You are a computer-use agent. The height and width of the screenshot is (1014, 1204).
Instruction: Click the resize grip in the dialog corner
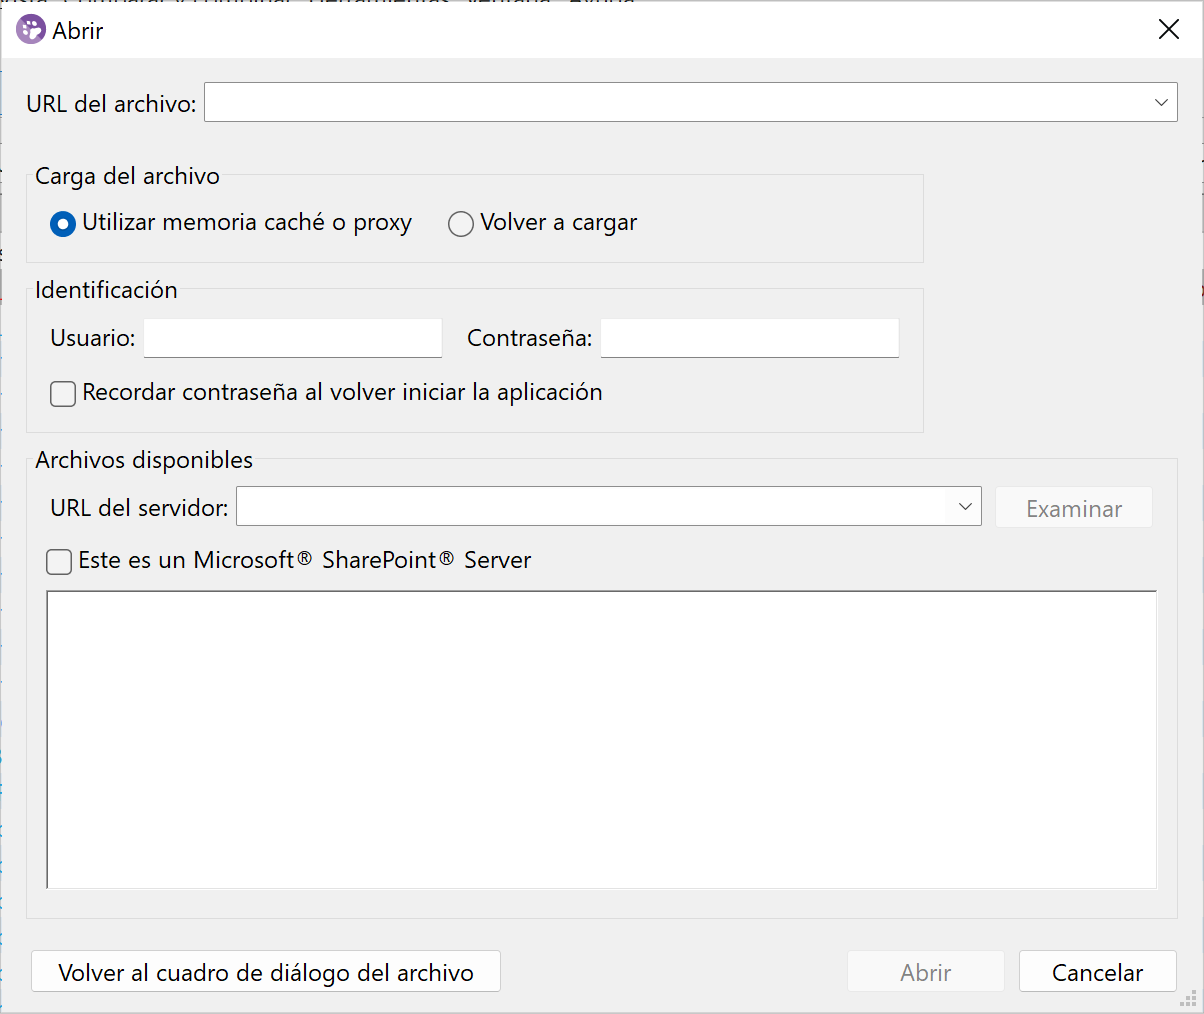1189,999
